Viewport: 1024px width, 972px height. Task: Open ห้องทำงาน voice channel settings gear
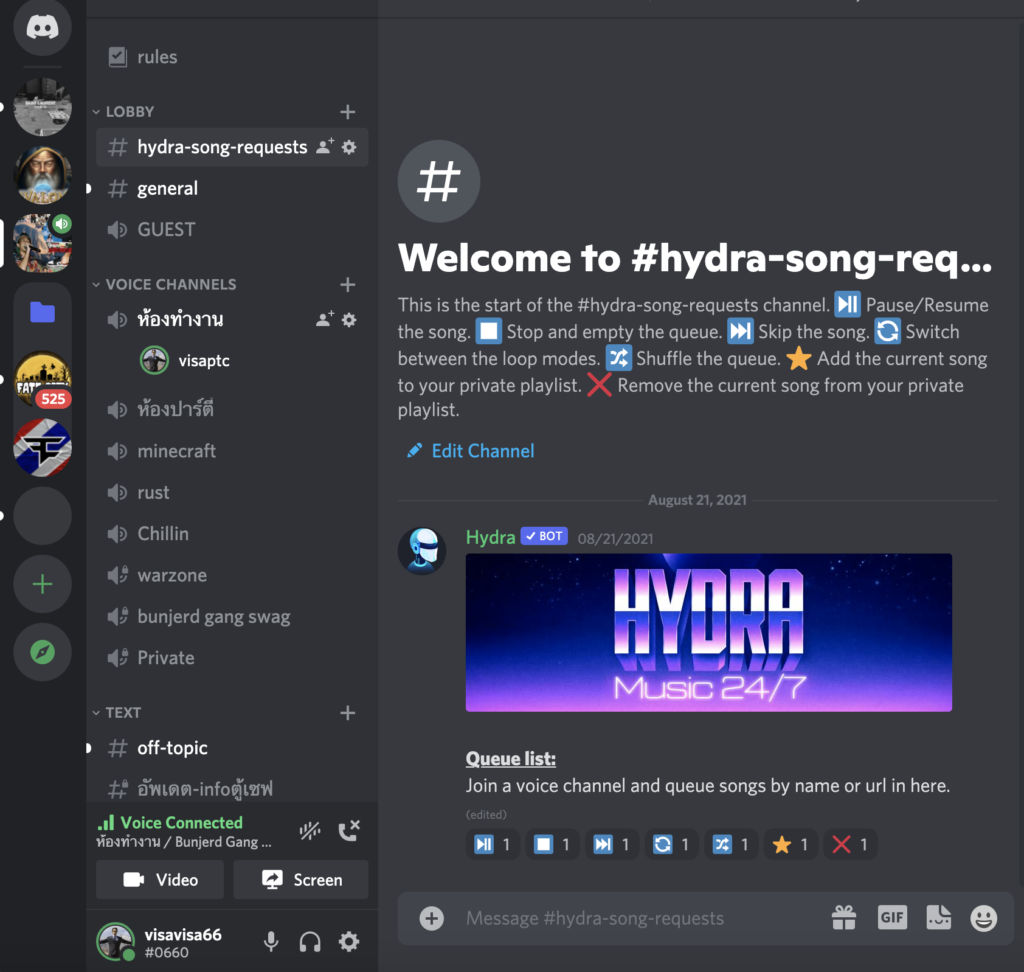[x=349, y=319]
